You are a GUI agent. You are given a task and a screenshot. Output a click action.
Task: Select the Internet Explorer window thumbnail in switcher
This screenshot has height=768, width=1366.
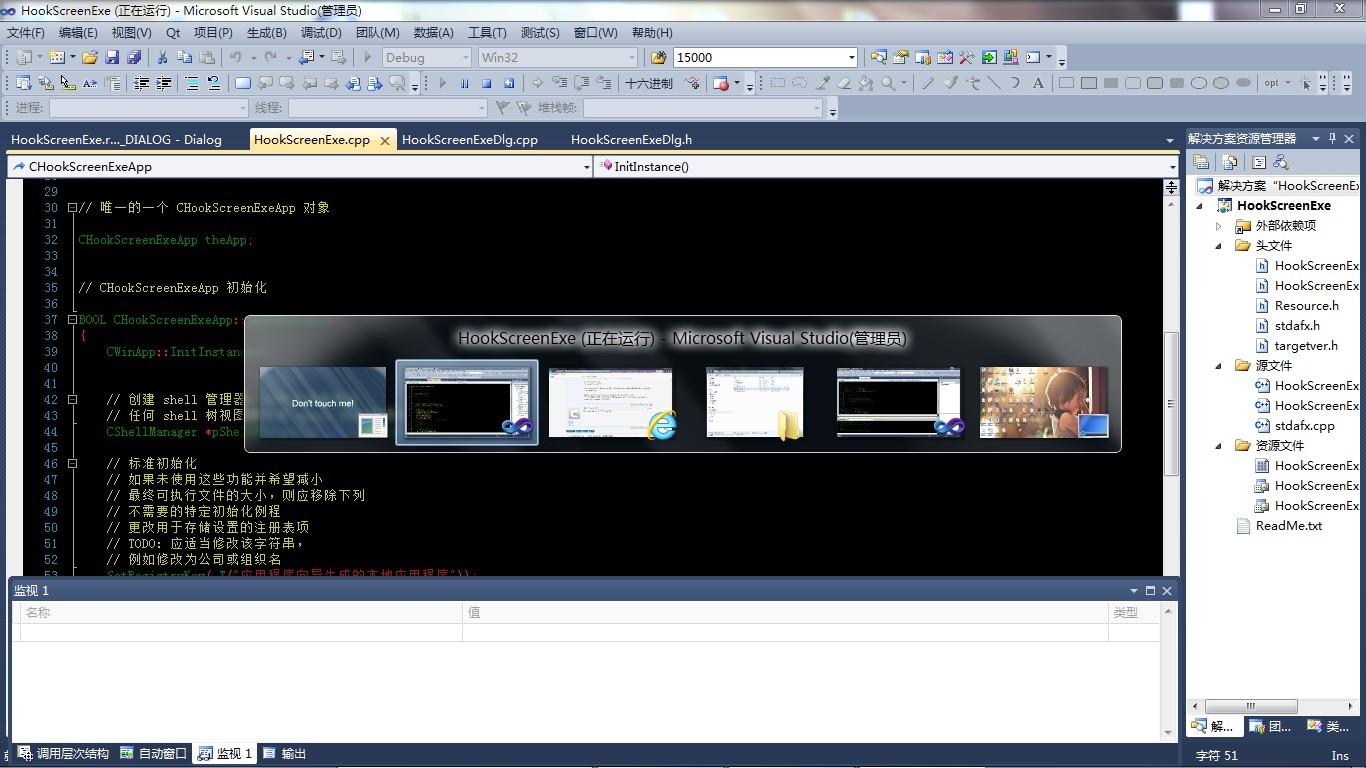click(613, 402)
